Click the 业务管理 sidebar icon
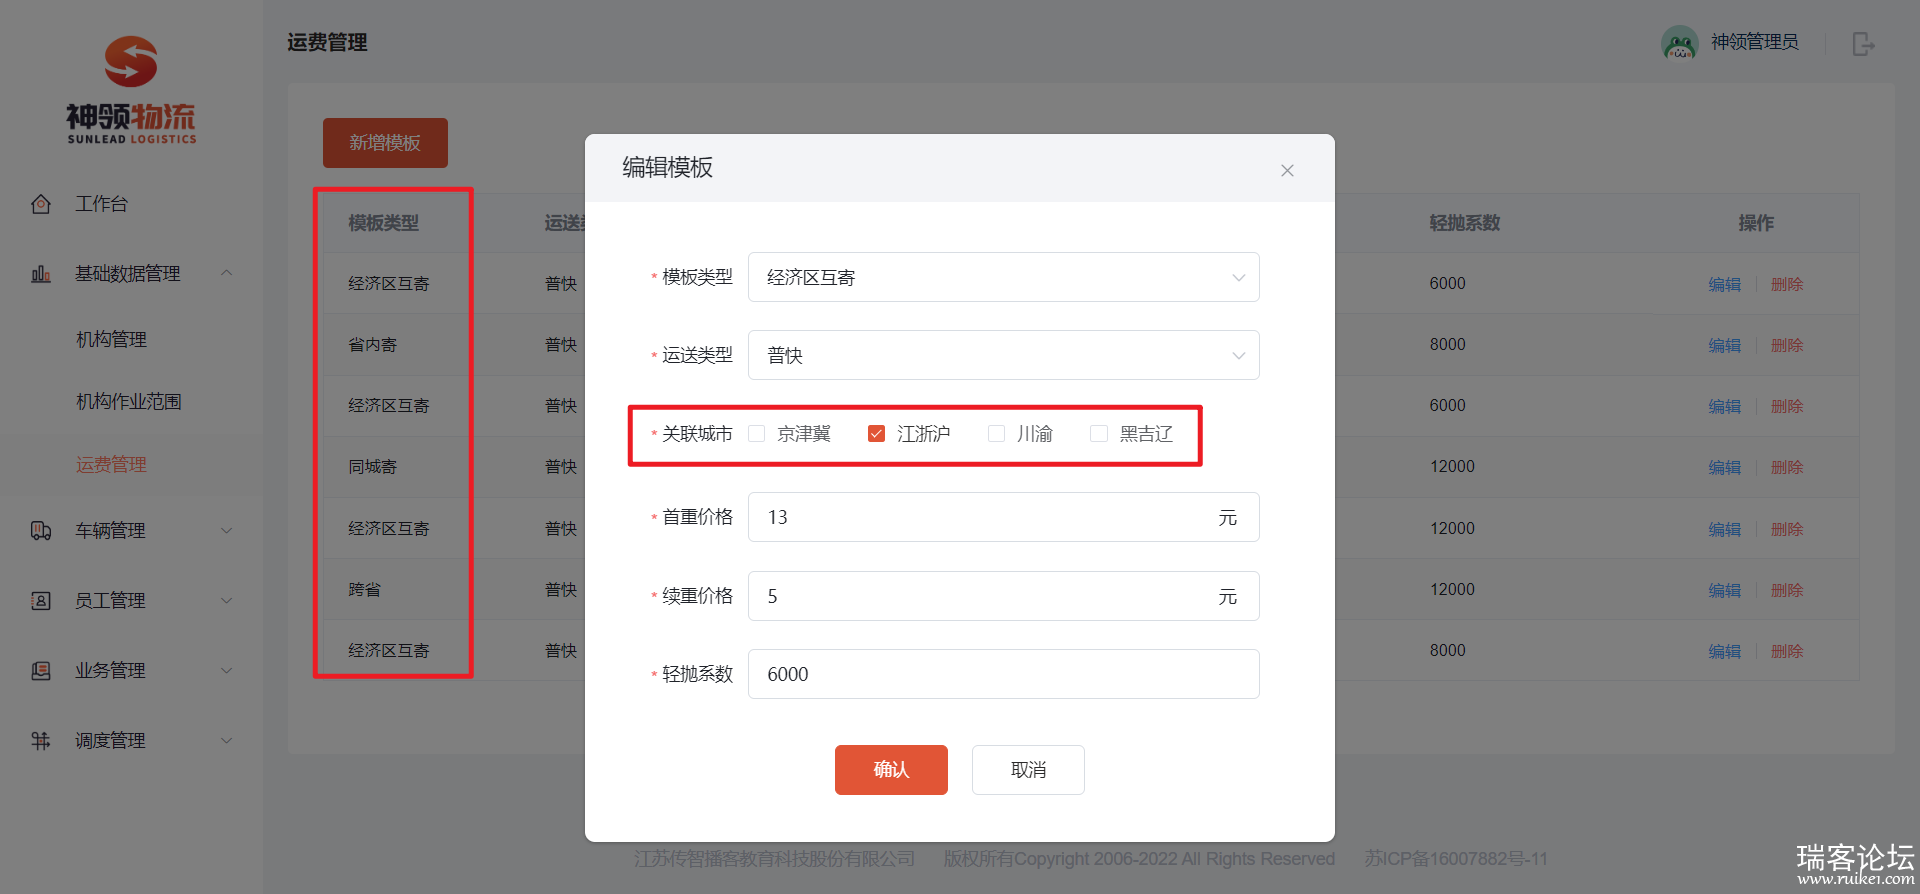The height and width of the screenshot is (894, 1920). [x=41, y=671]
